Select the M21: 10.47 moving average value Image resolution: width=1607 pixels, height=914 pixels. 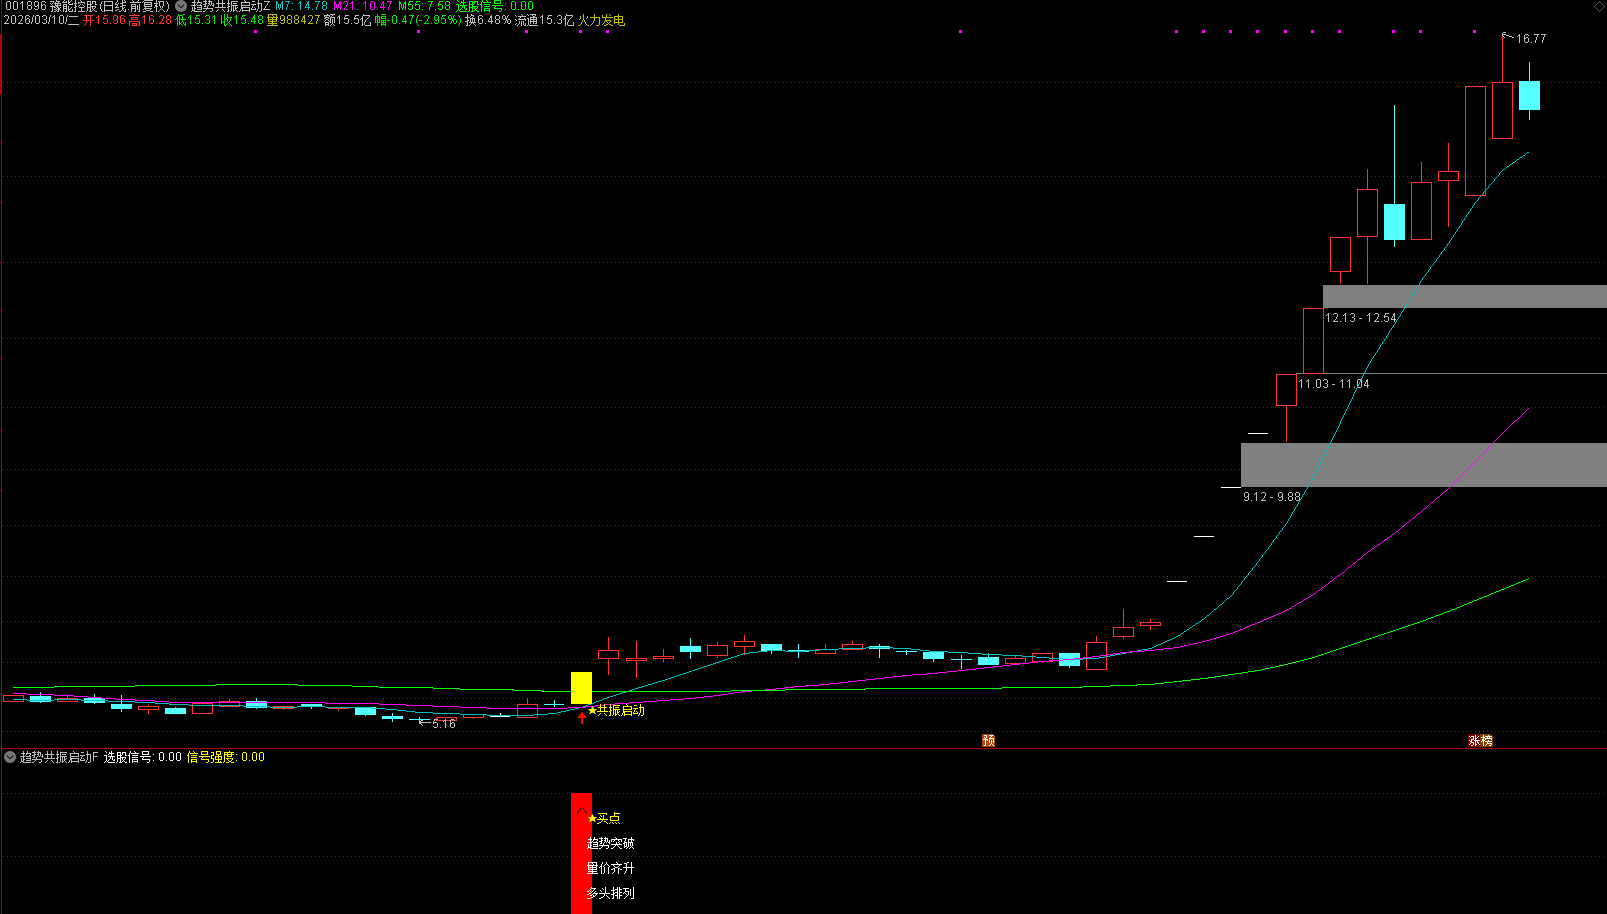tap(363, 6)
